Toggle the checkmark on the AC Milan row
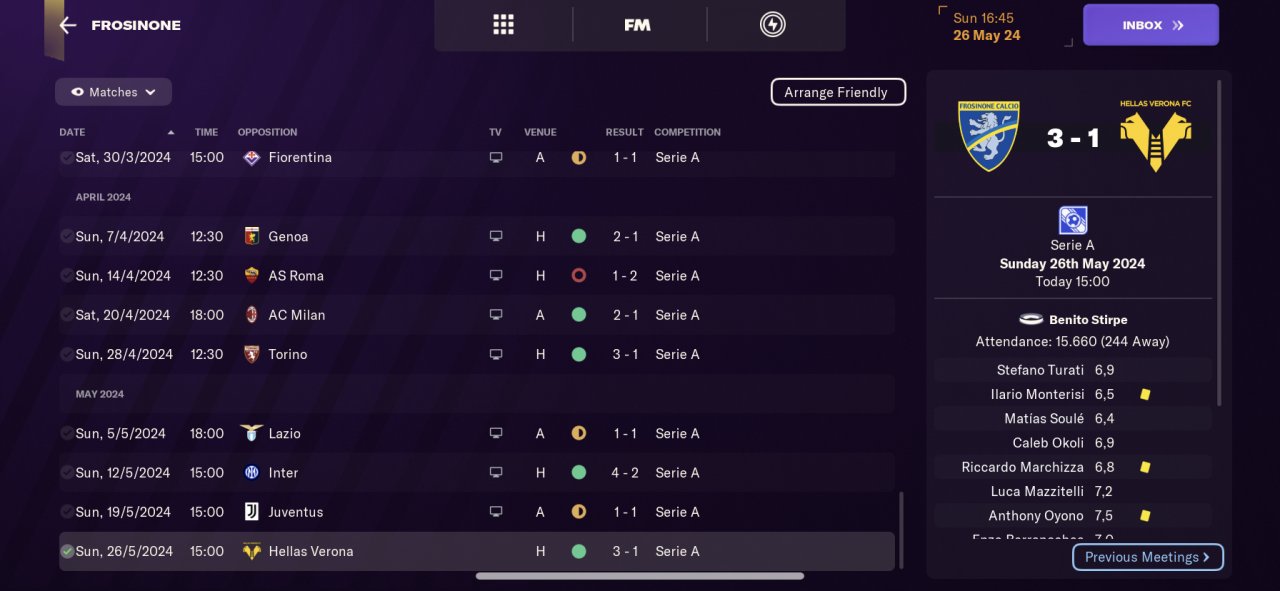This screenshot has width=1280, height=591. point(67,315)
